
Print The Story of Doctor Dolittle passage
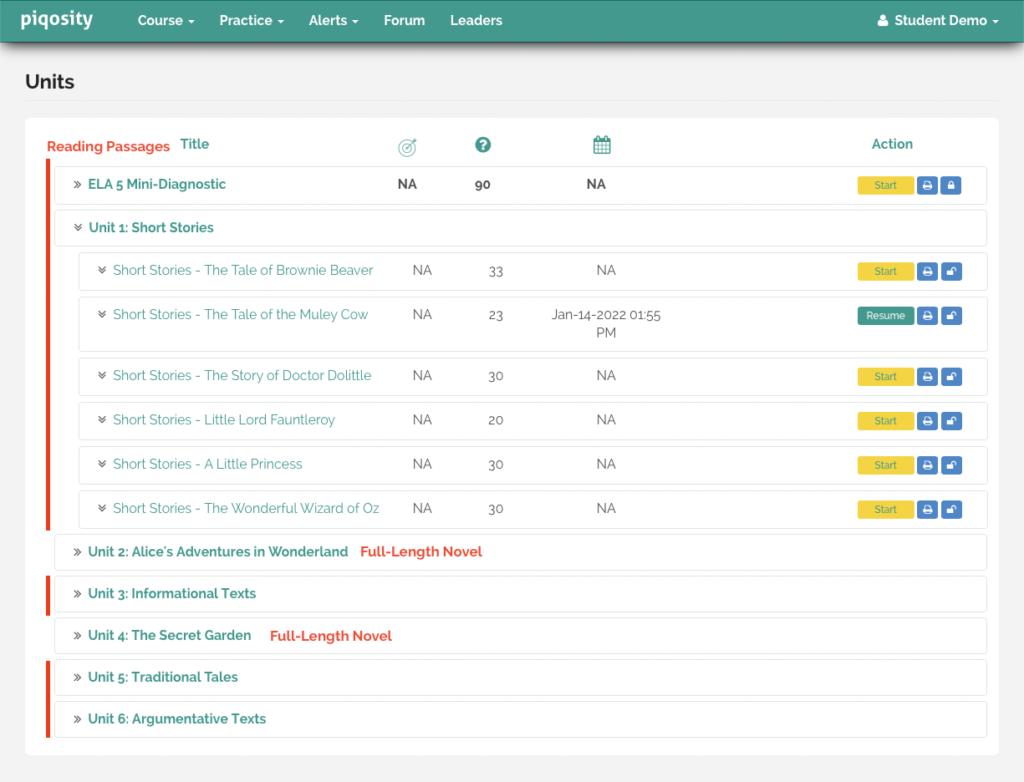click(927, 377)
